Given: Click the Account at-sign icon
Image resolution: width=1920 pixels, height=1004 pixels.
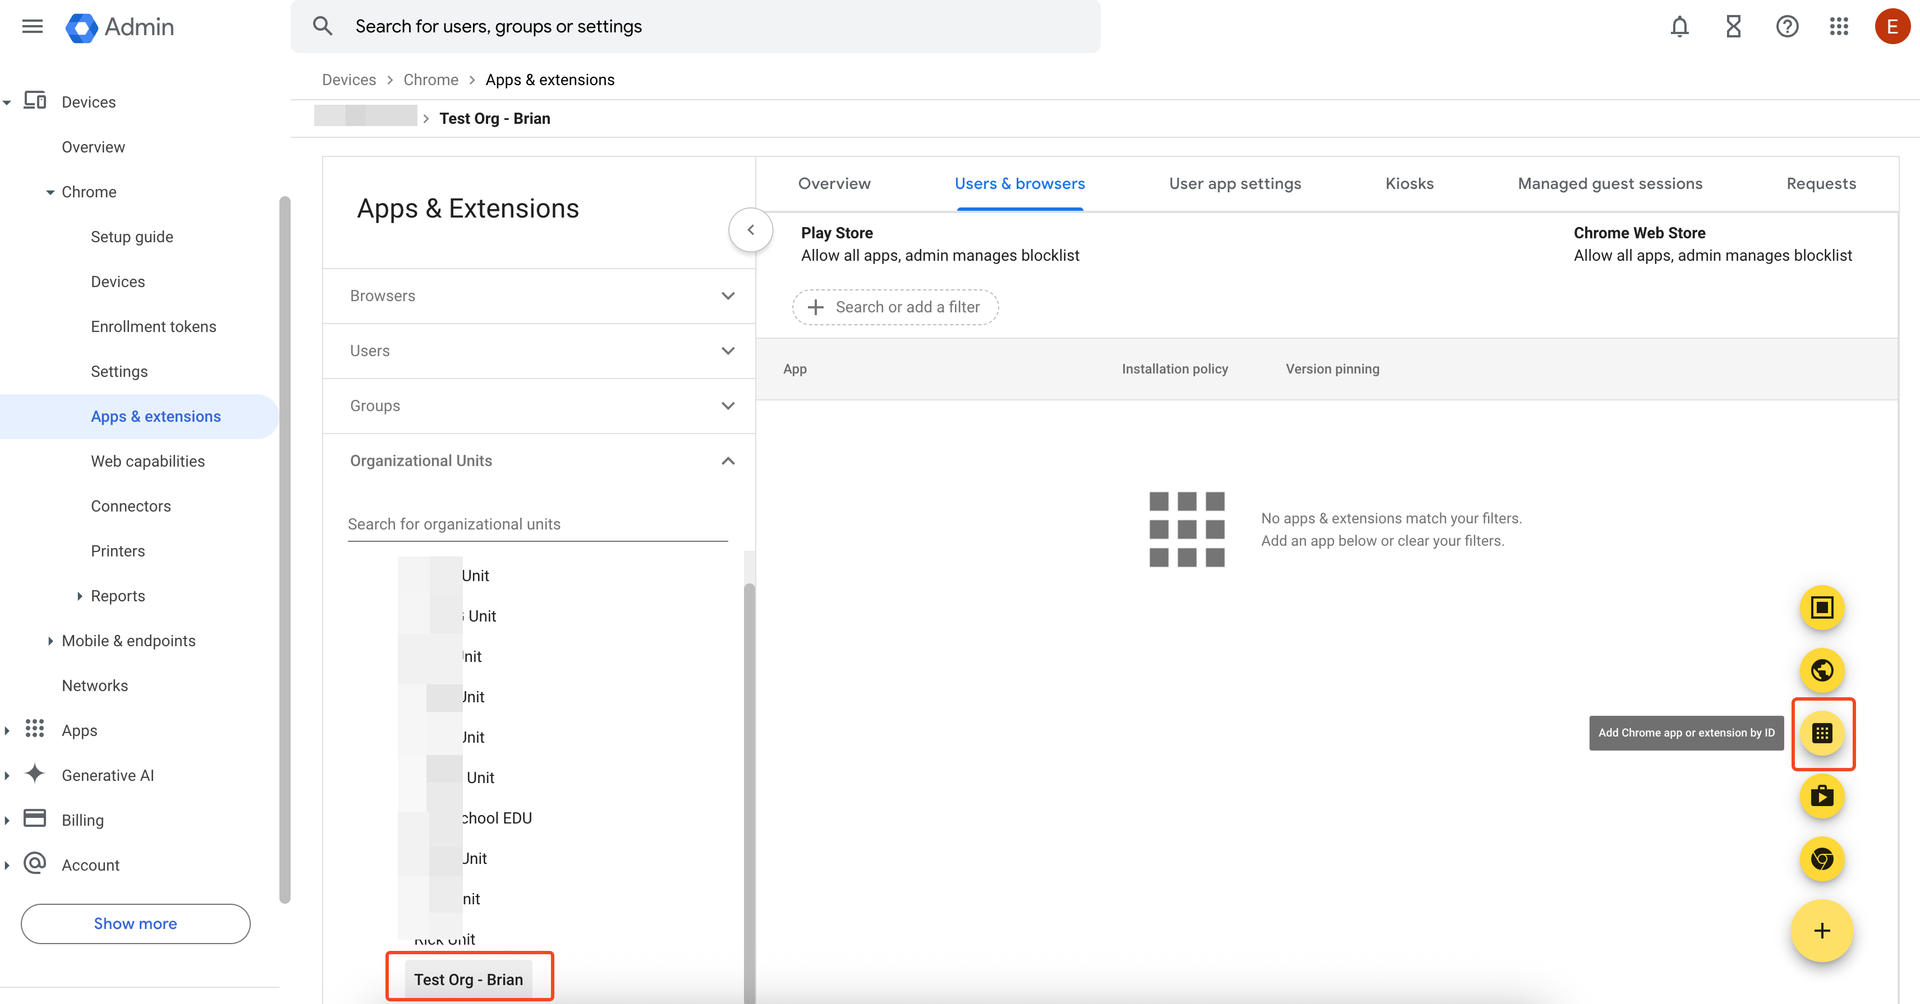Looking at the screenshot, I should [35, 863].
